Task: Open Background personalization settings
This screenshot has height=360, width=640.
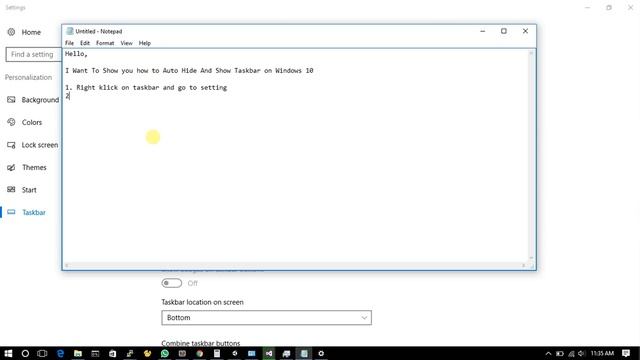Action: (33, 100)
